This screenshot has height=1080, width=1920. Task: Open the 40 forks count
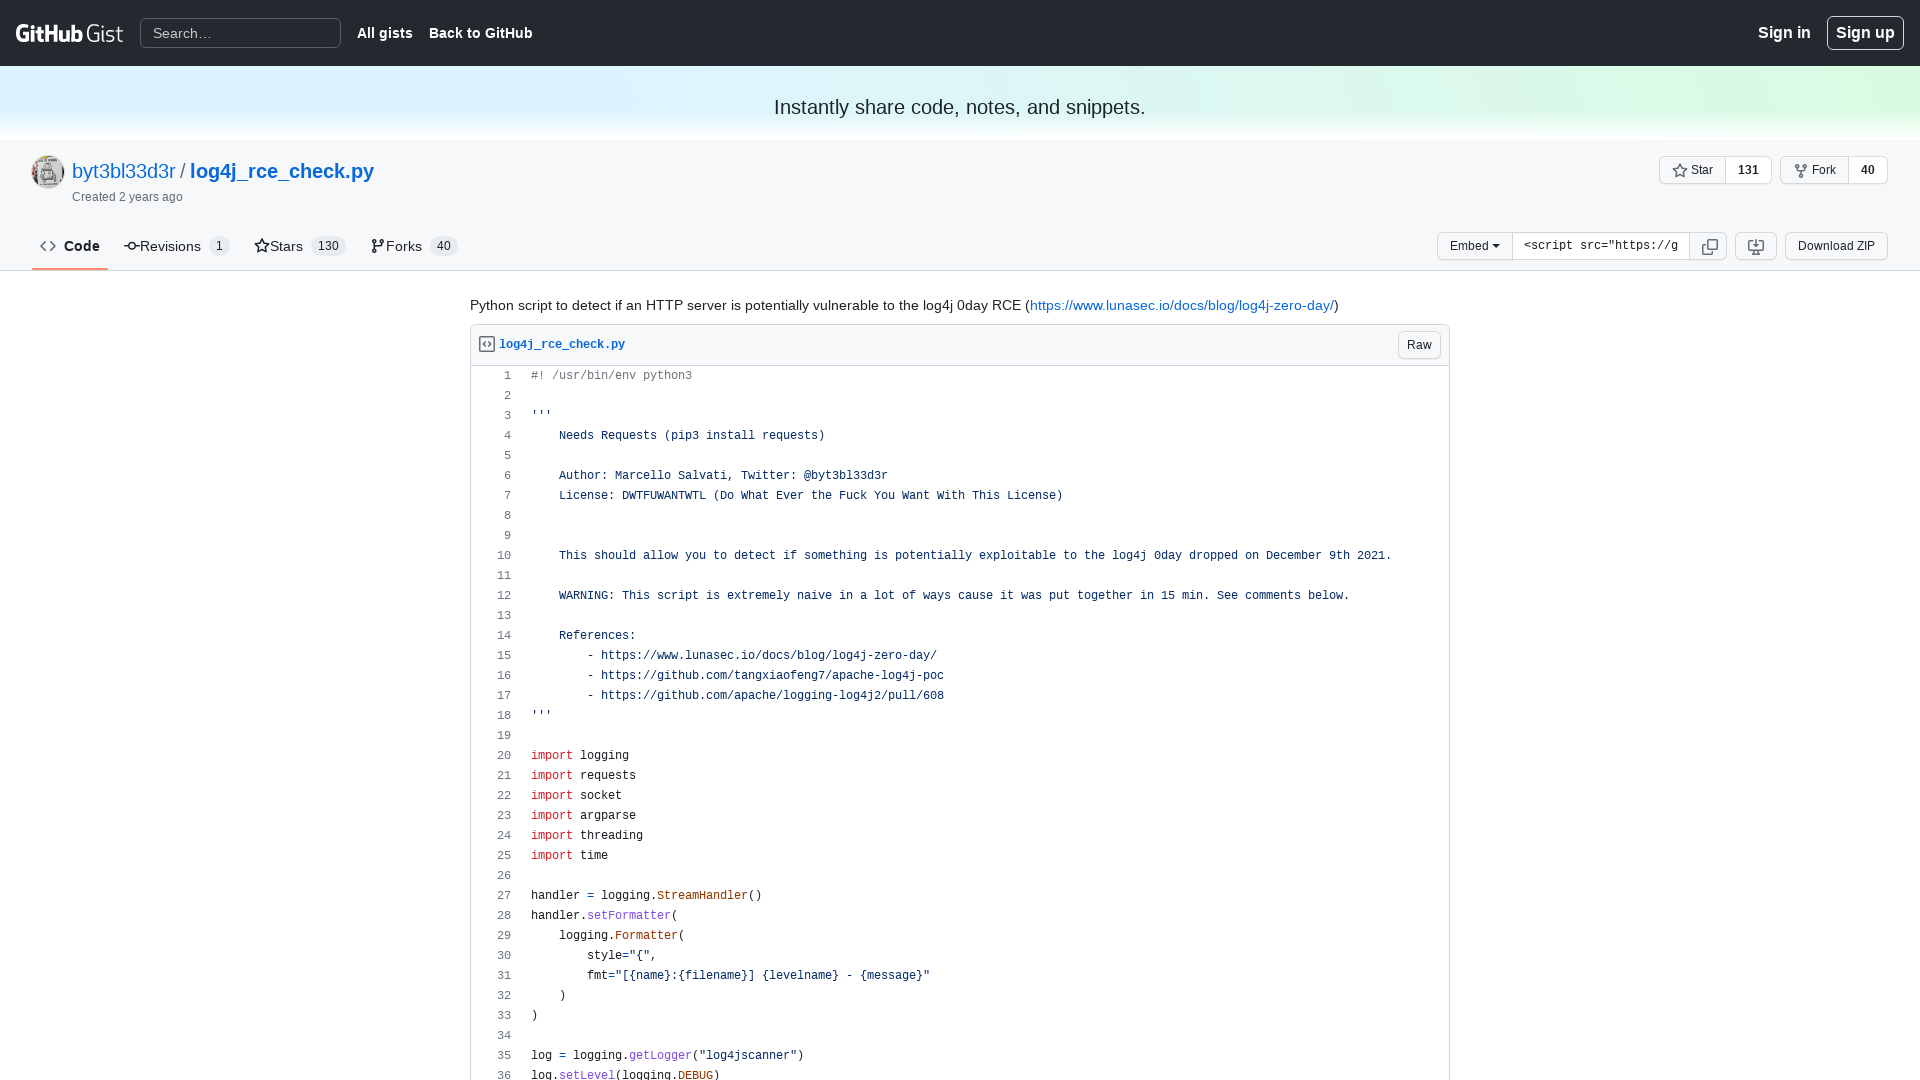[x=1867, y=170]
